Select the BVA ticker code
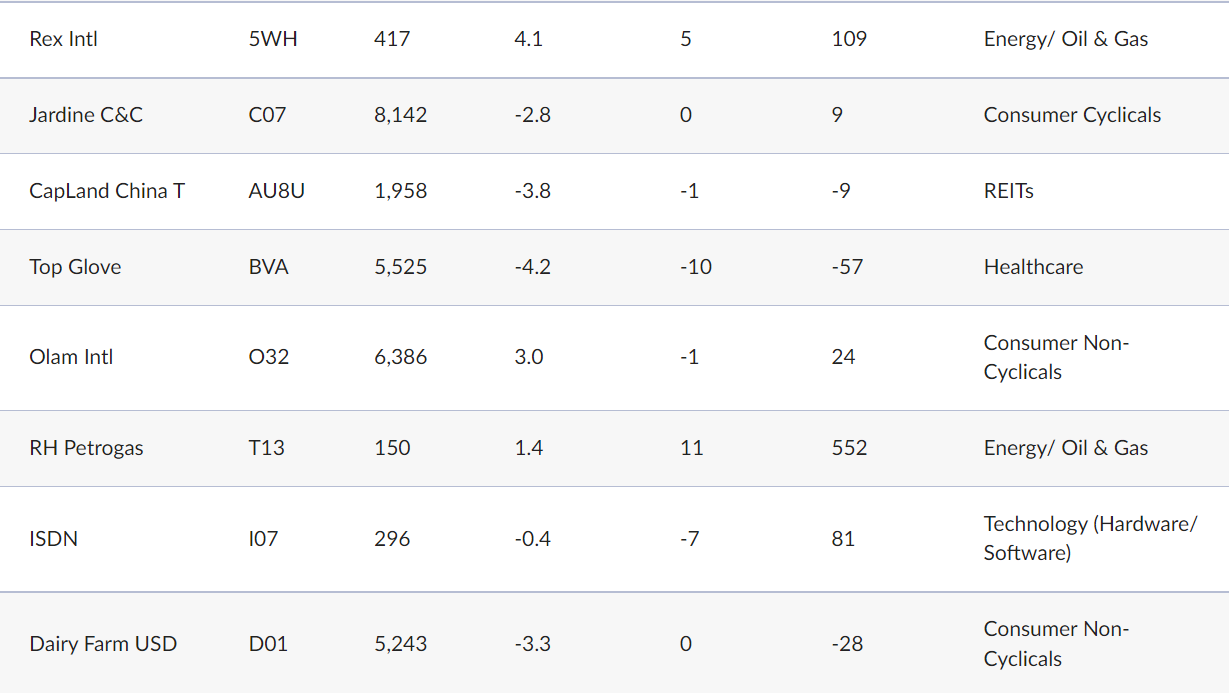The width and height of the screenshot is (1230, 693). [268, 267]
